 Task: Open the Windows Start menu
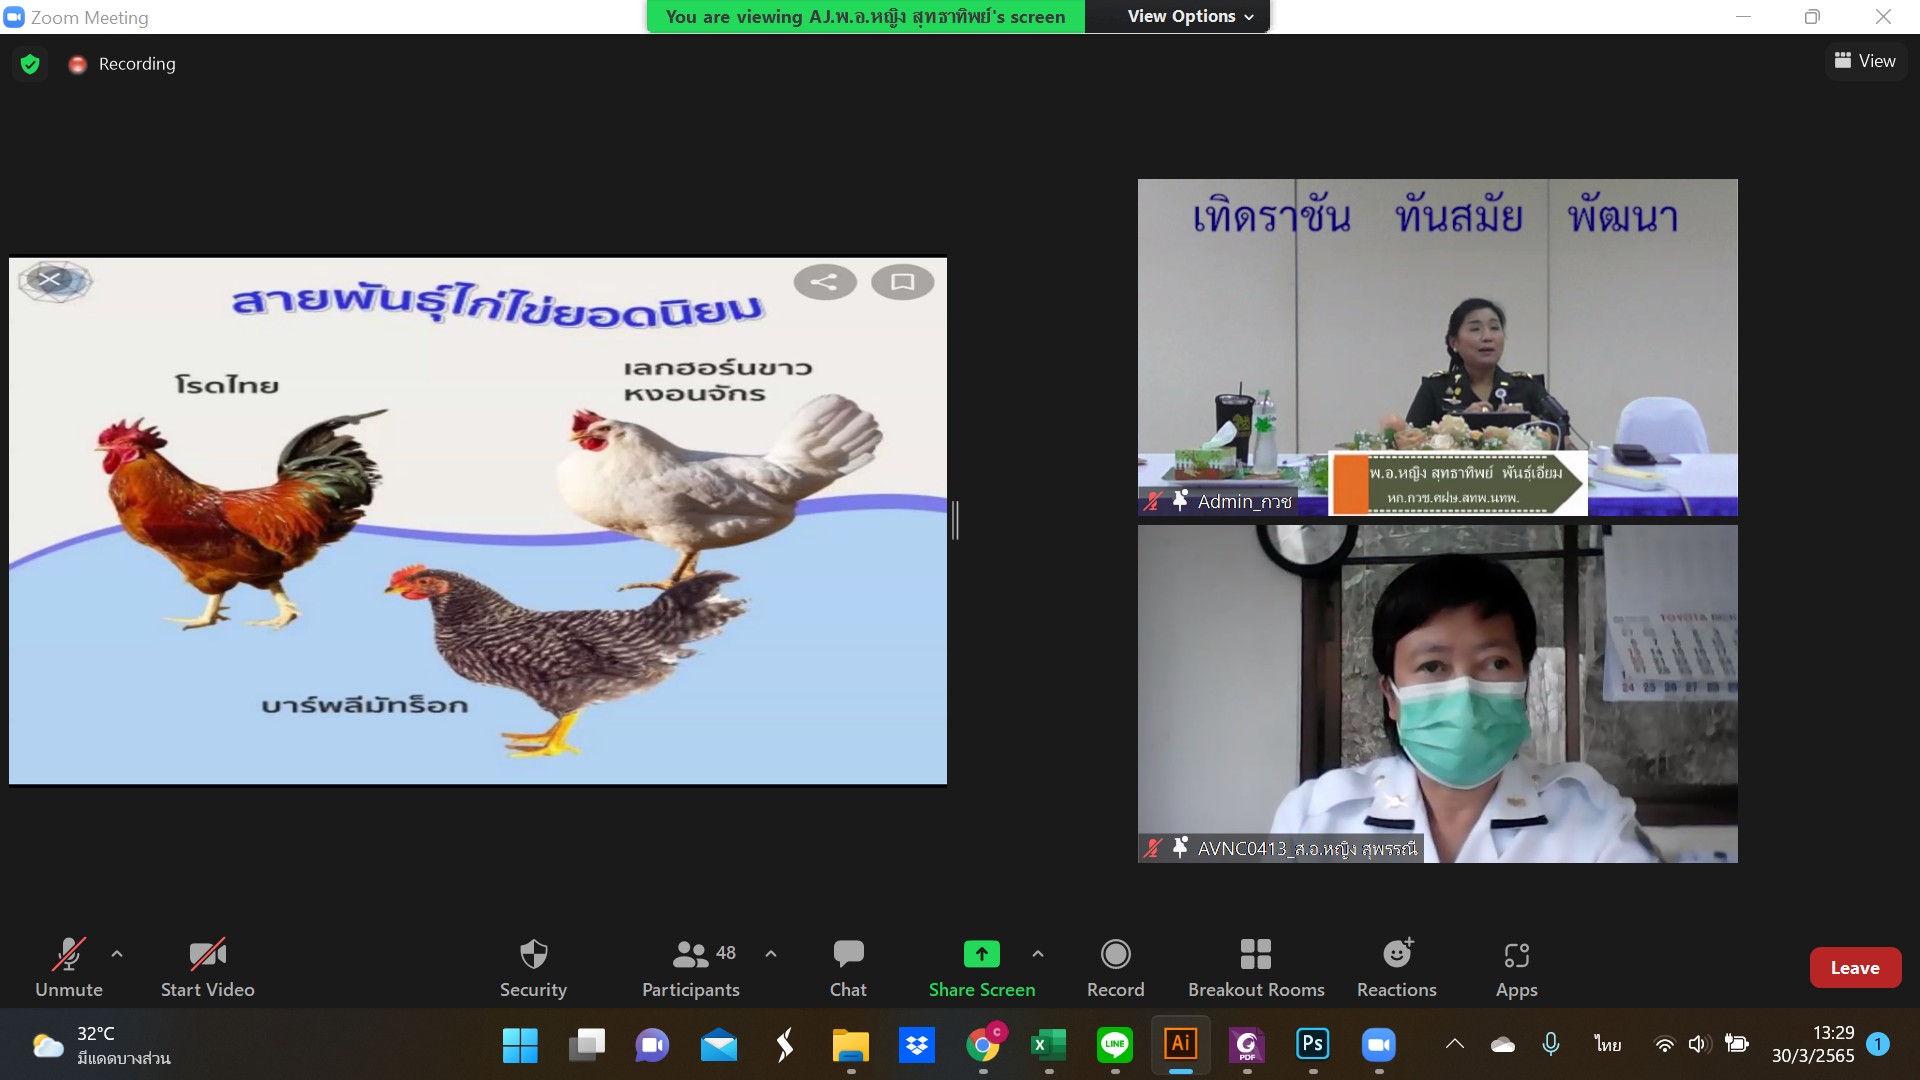coord(520,1045)
